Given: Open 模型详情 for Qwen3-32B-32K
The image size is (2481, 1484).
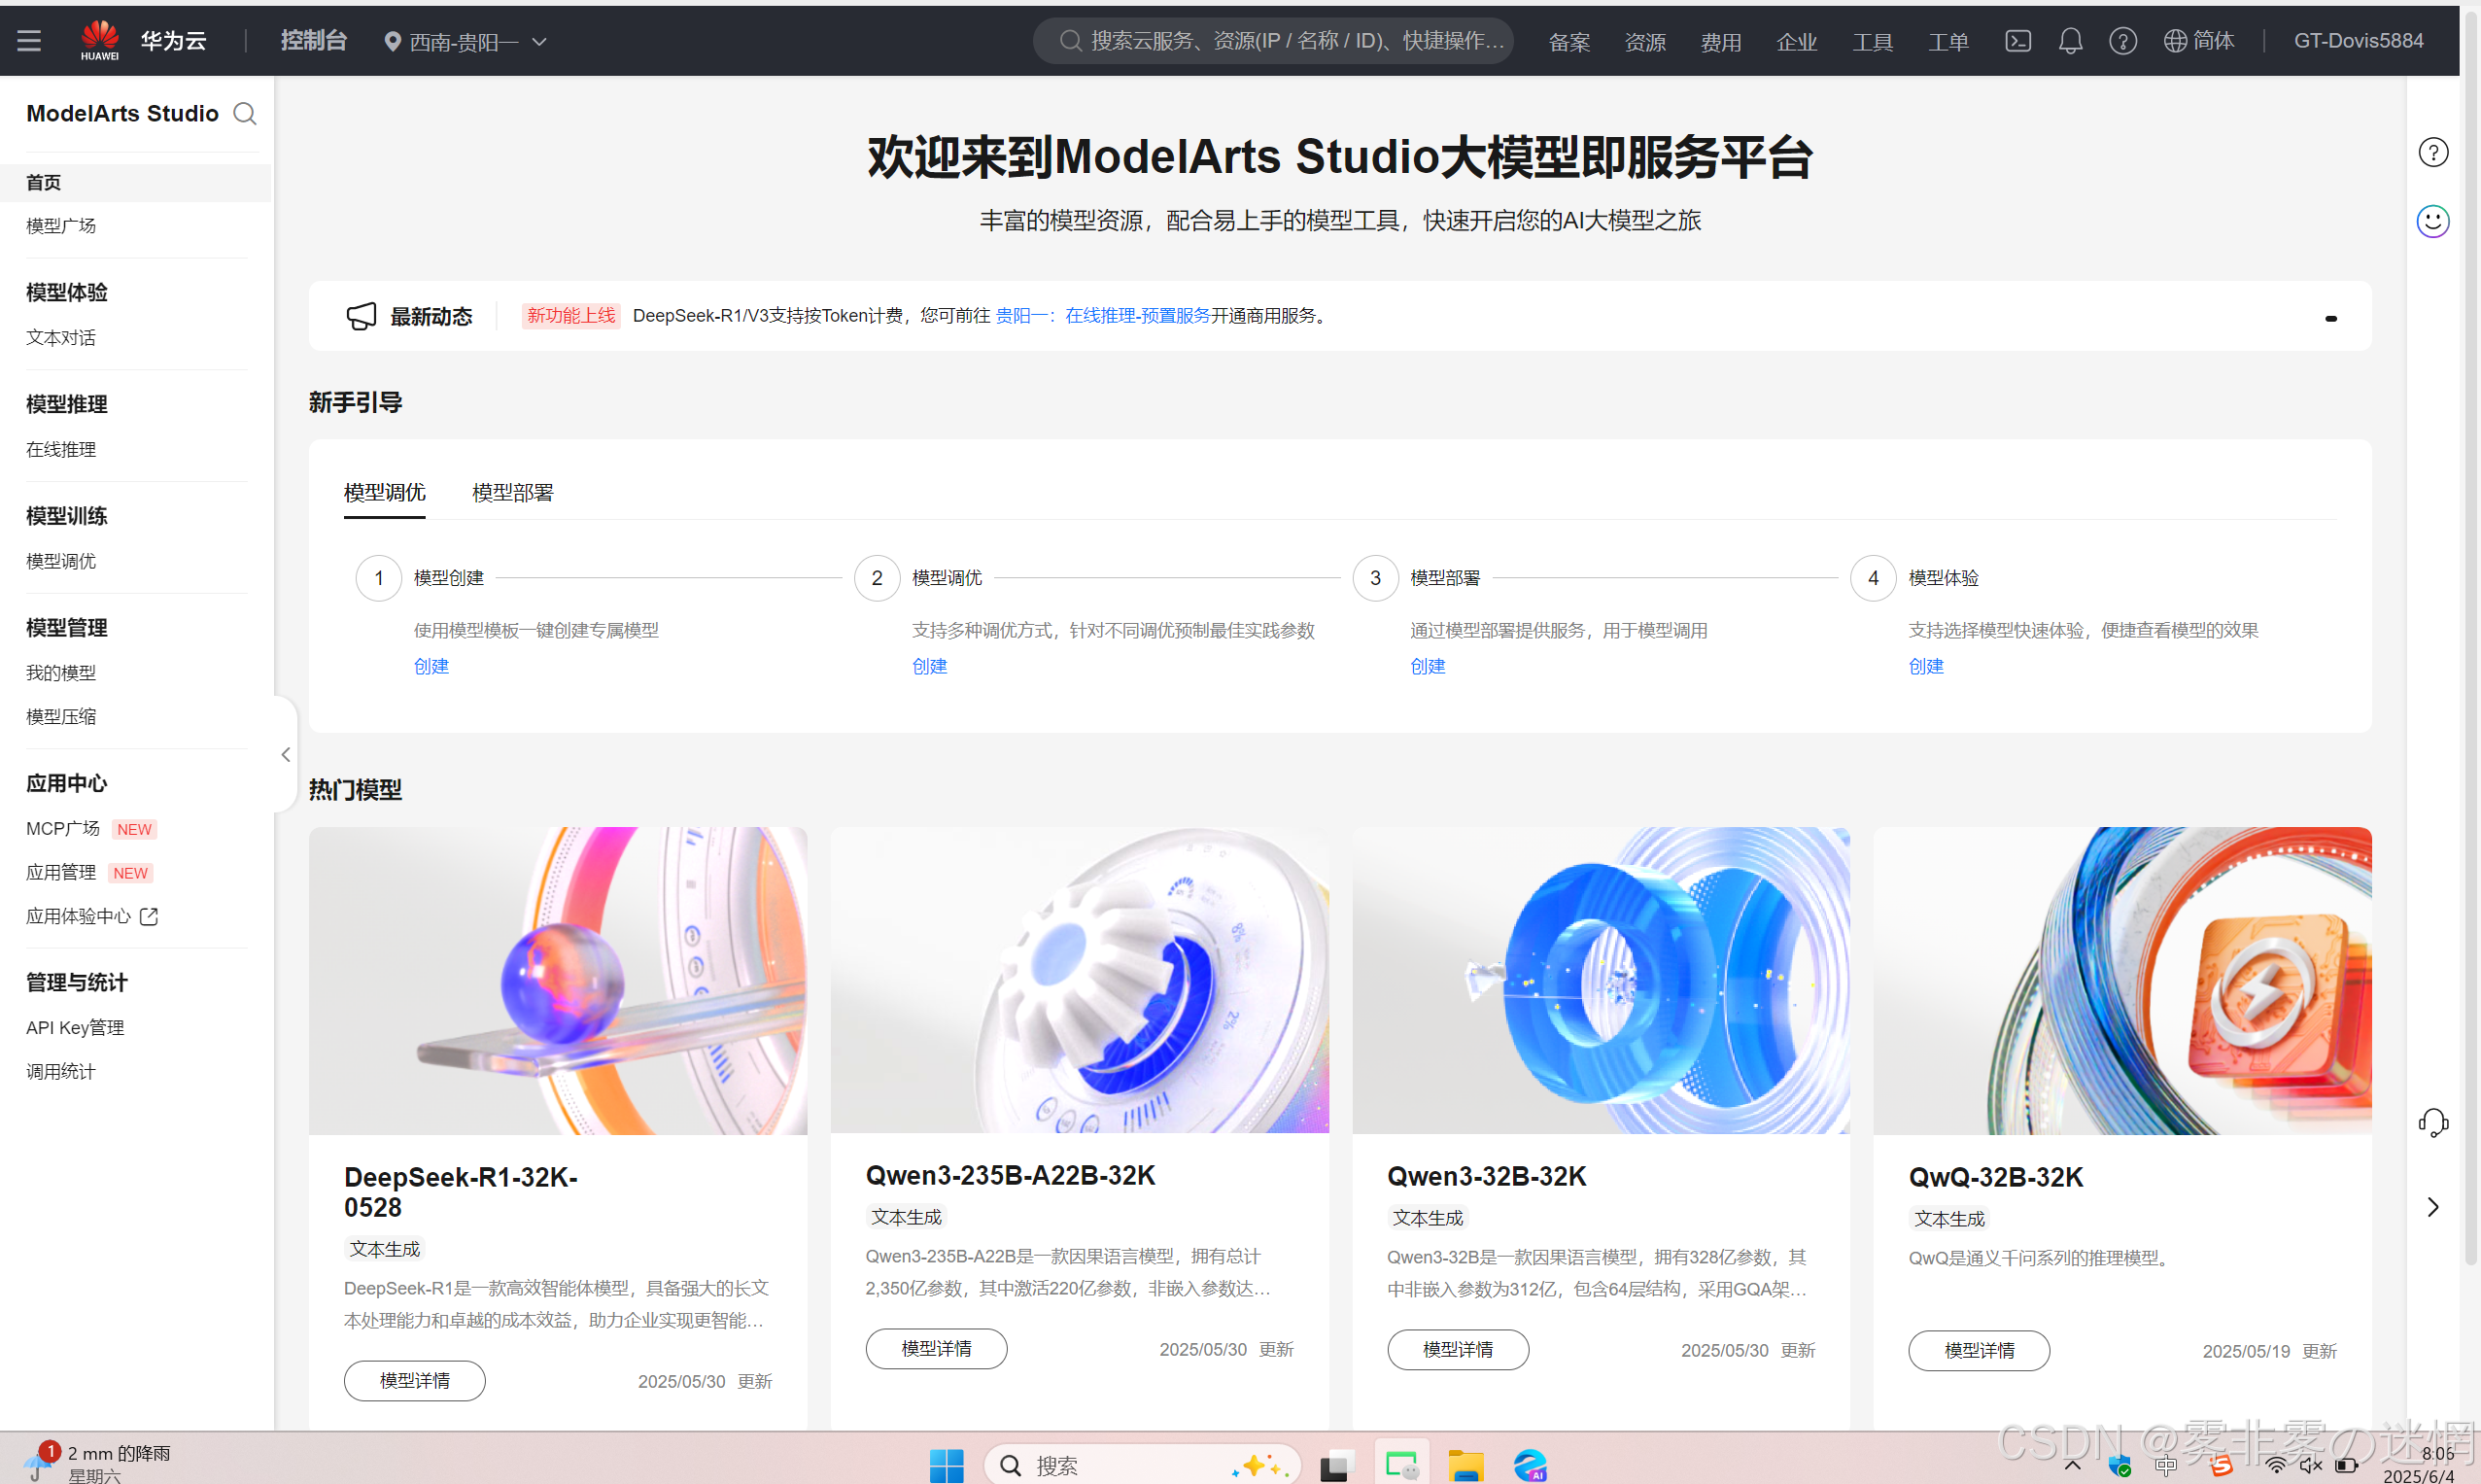Looking at the screenshot, I should point(1458,1350).
